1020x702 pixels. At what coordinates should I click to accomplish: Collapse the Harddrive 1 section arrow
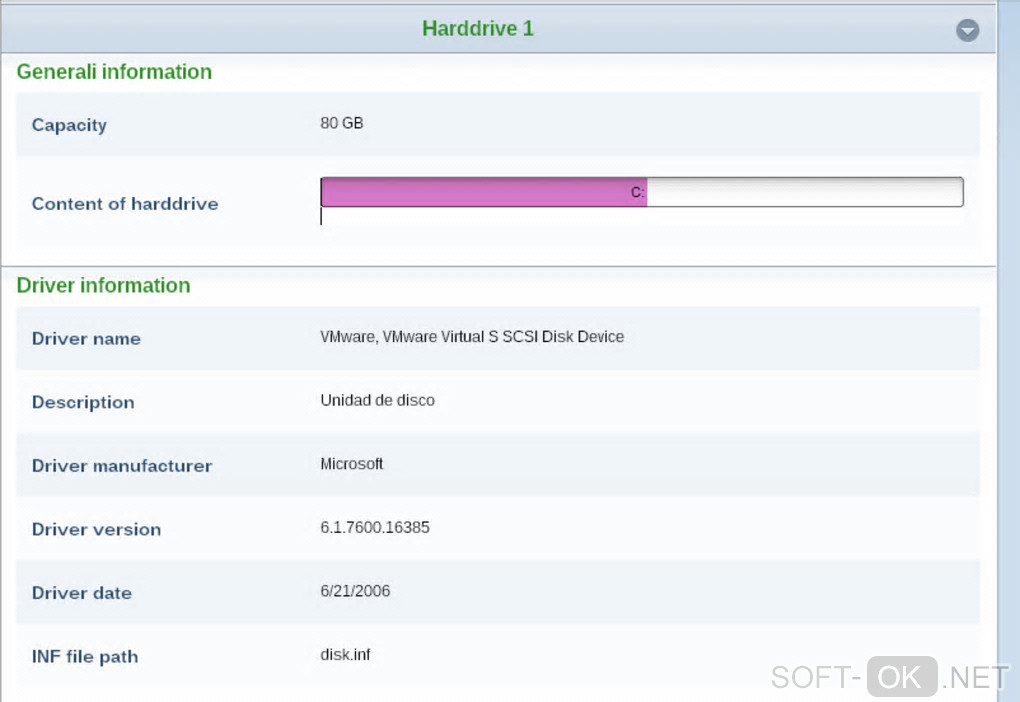point(967,30)
